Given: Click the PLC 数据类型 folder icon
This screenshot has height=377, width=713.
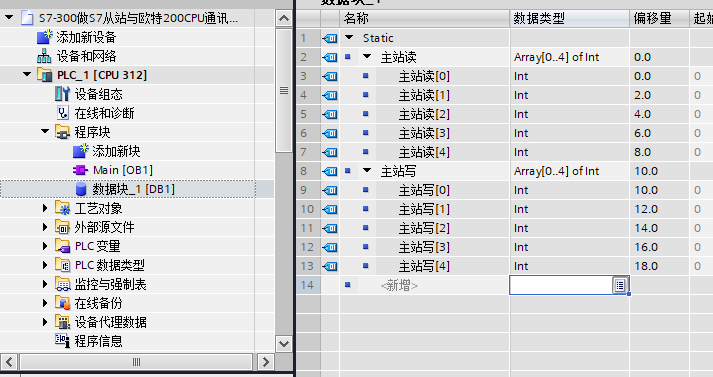Looking at the screenshot, I should click(x=62, y=265).
